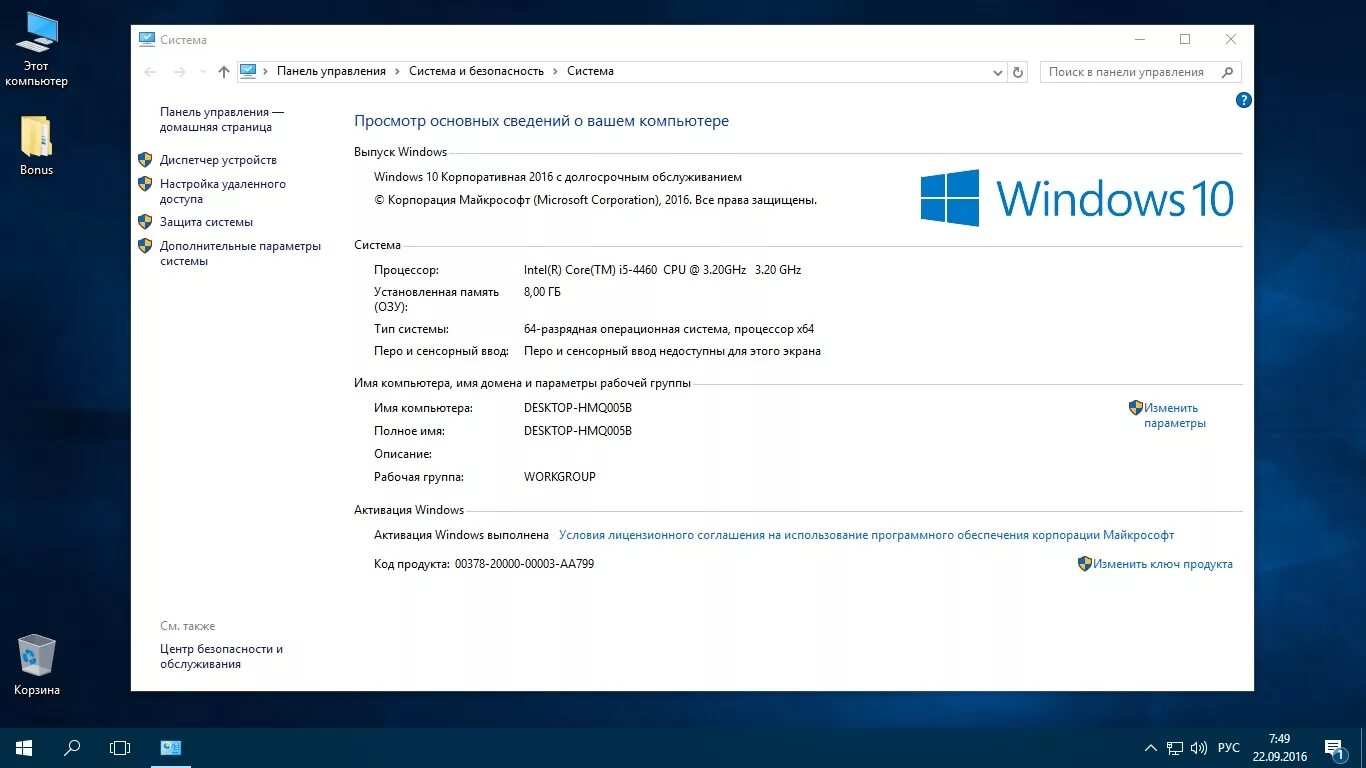Select Система и безопасность breadcrumb
The height and width of the screenshot is (768, 1366).
point(476,71)
